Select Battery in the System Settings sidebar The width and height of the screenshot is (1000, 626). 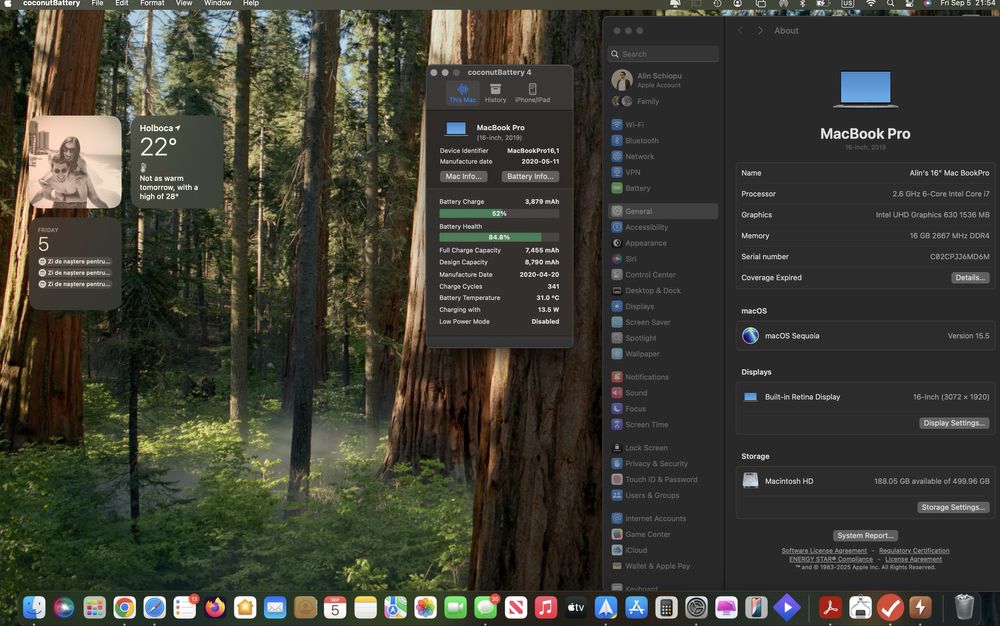(x=637, y=188)
